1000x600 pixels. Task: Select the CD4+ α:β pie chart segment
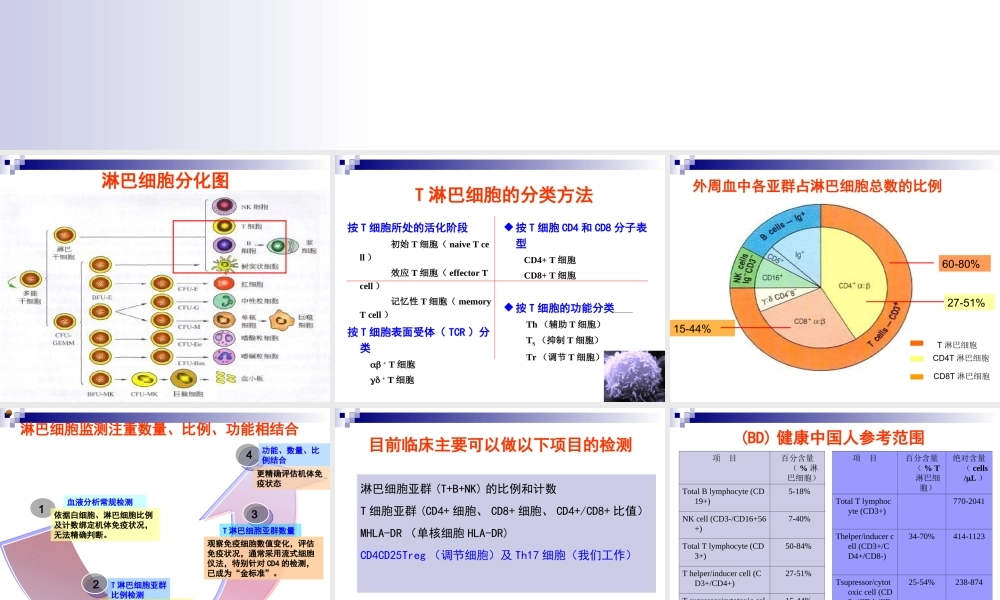pyautogui.click(x=850, y=285)
